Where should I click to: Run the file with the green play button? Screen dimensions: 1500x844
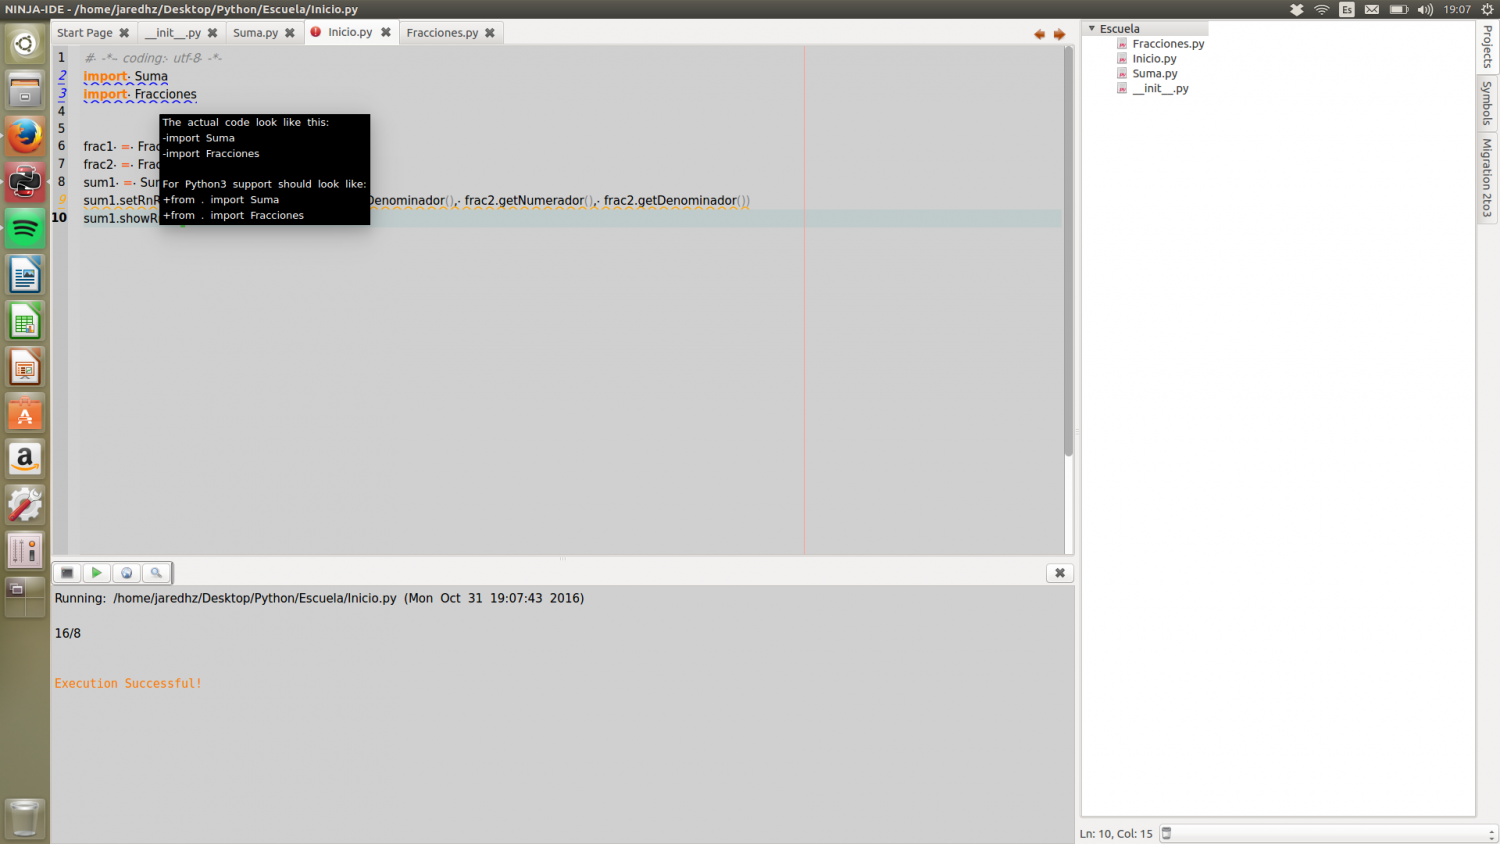coord(96,573)
